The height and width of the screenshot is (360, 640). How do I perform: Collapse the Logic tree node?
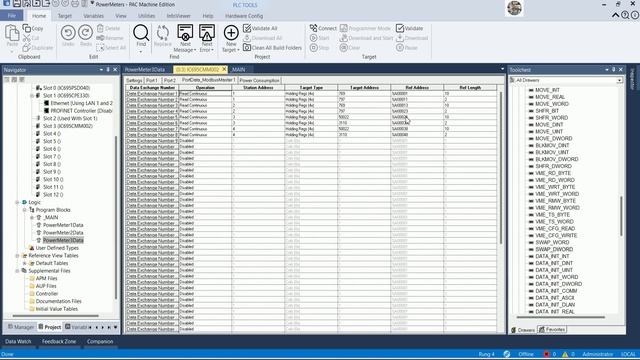click(x=17, y=202)
